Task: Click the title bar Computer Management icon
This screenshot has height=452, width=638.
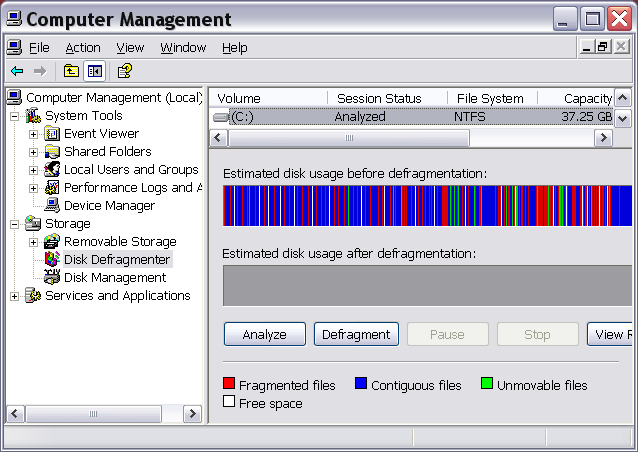Action: tap(14, 19)
